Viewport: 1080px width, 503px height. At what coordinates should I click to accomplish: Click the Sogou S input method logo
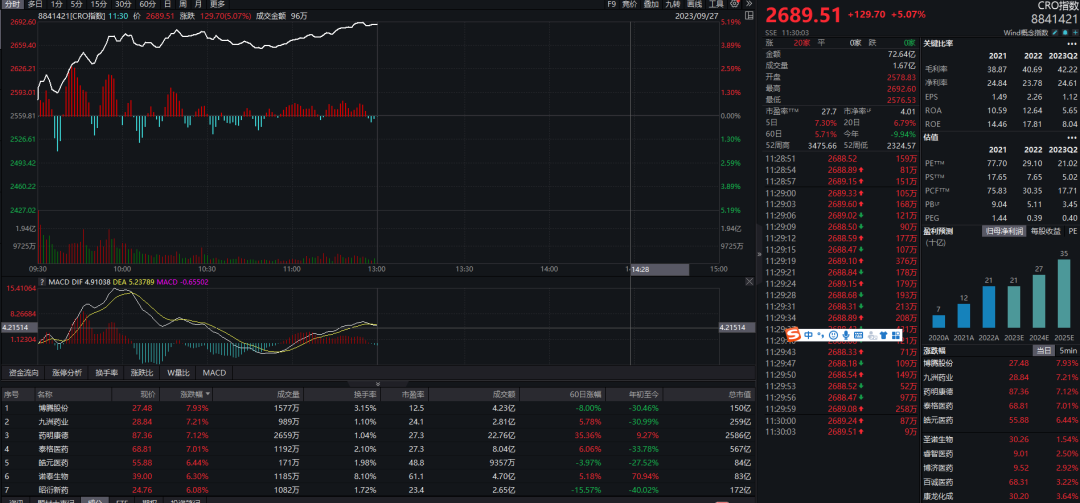(793, 335)
